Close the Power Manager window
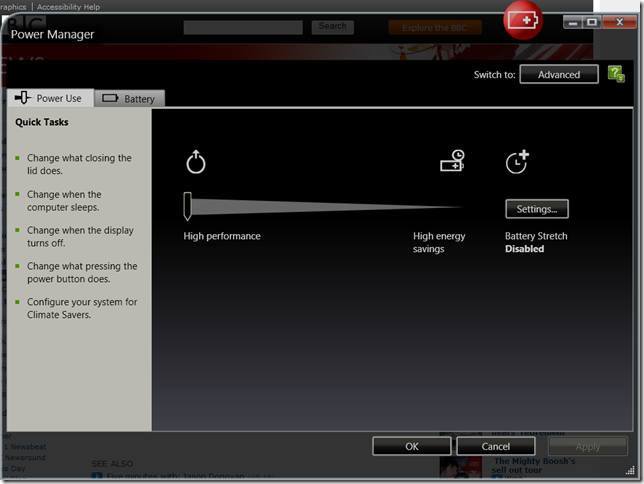This screenshot has height=484, width=644. pyautogui.click(x=619, y=22)
